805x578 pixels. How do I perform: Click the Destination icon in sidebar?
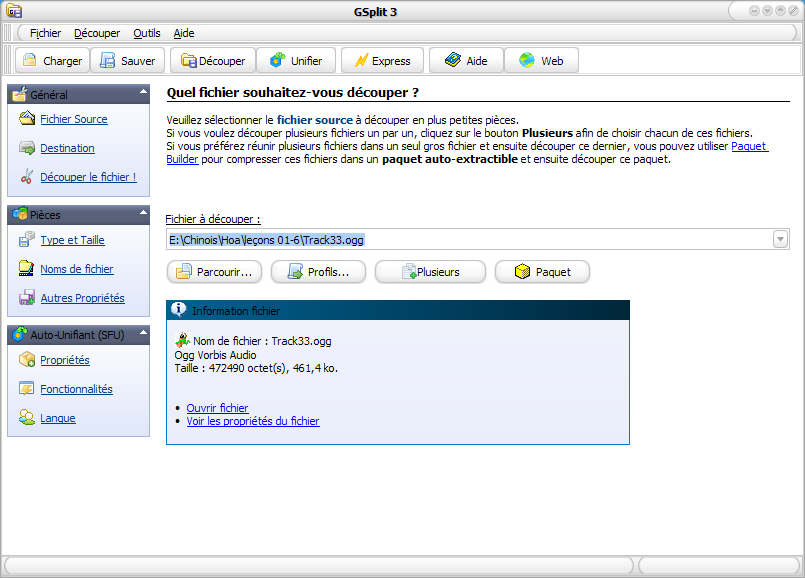(x=27, y=148)
